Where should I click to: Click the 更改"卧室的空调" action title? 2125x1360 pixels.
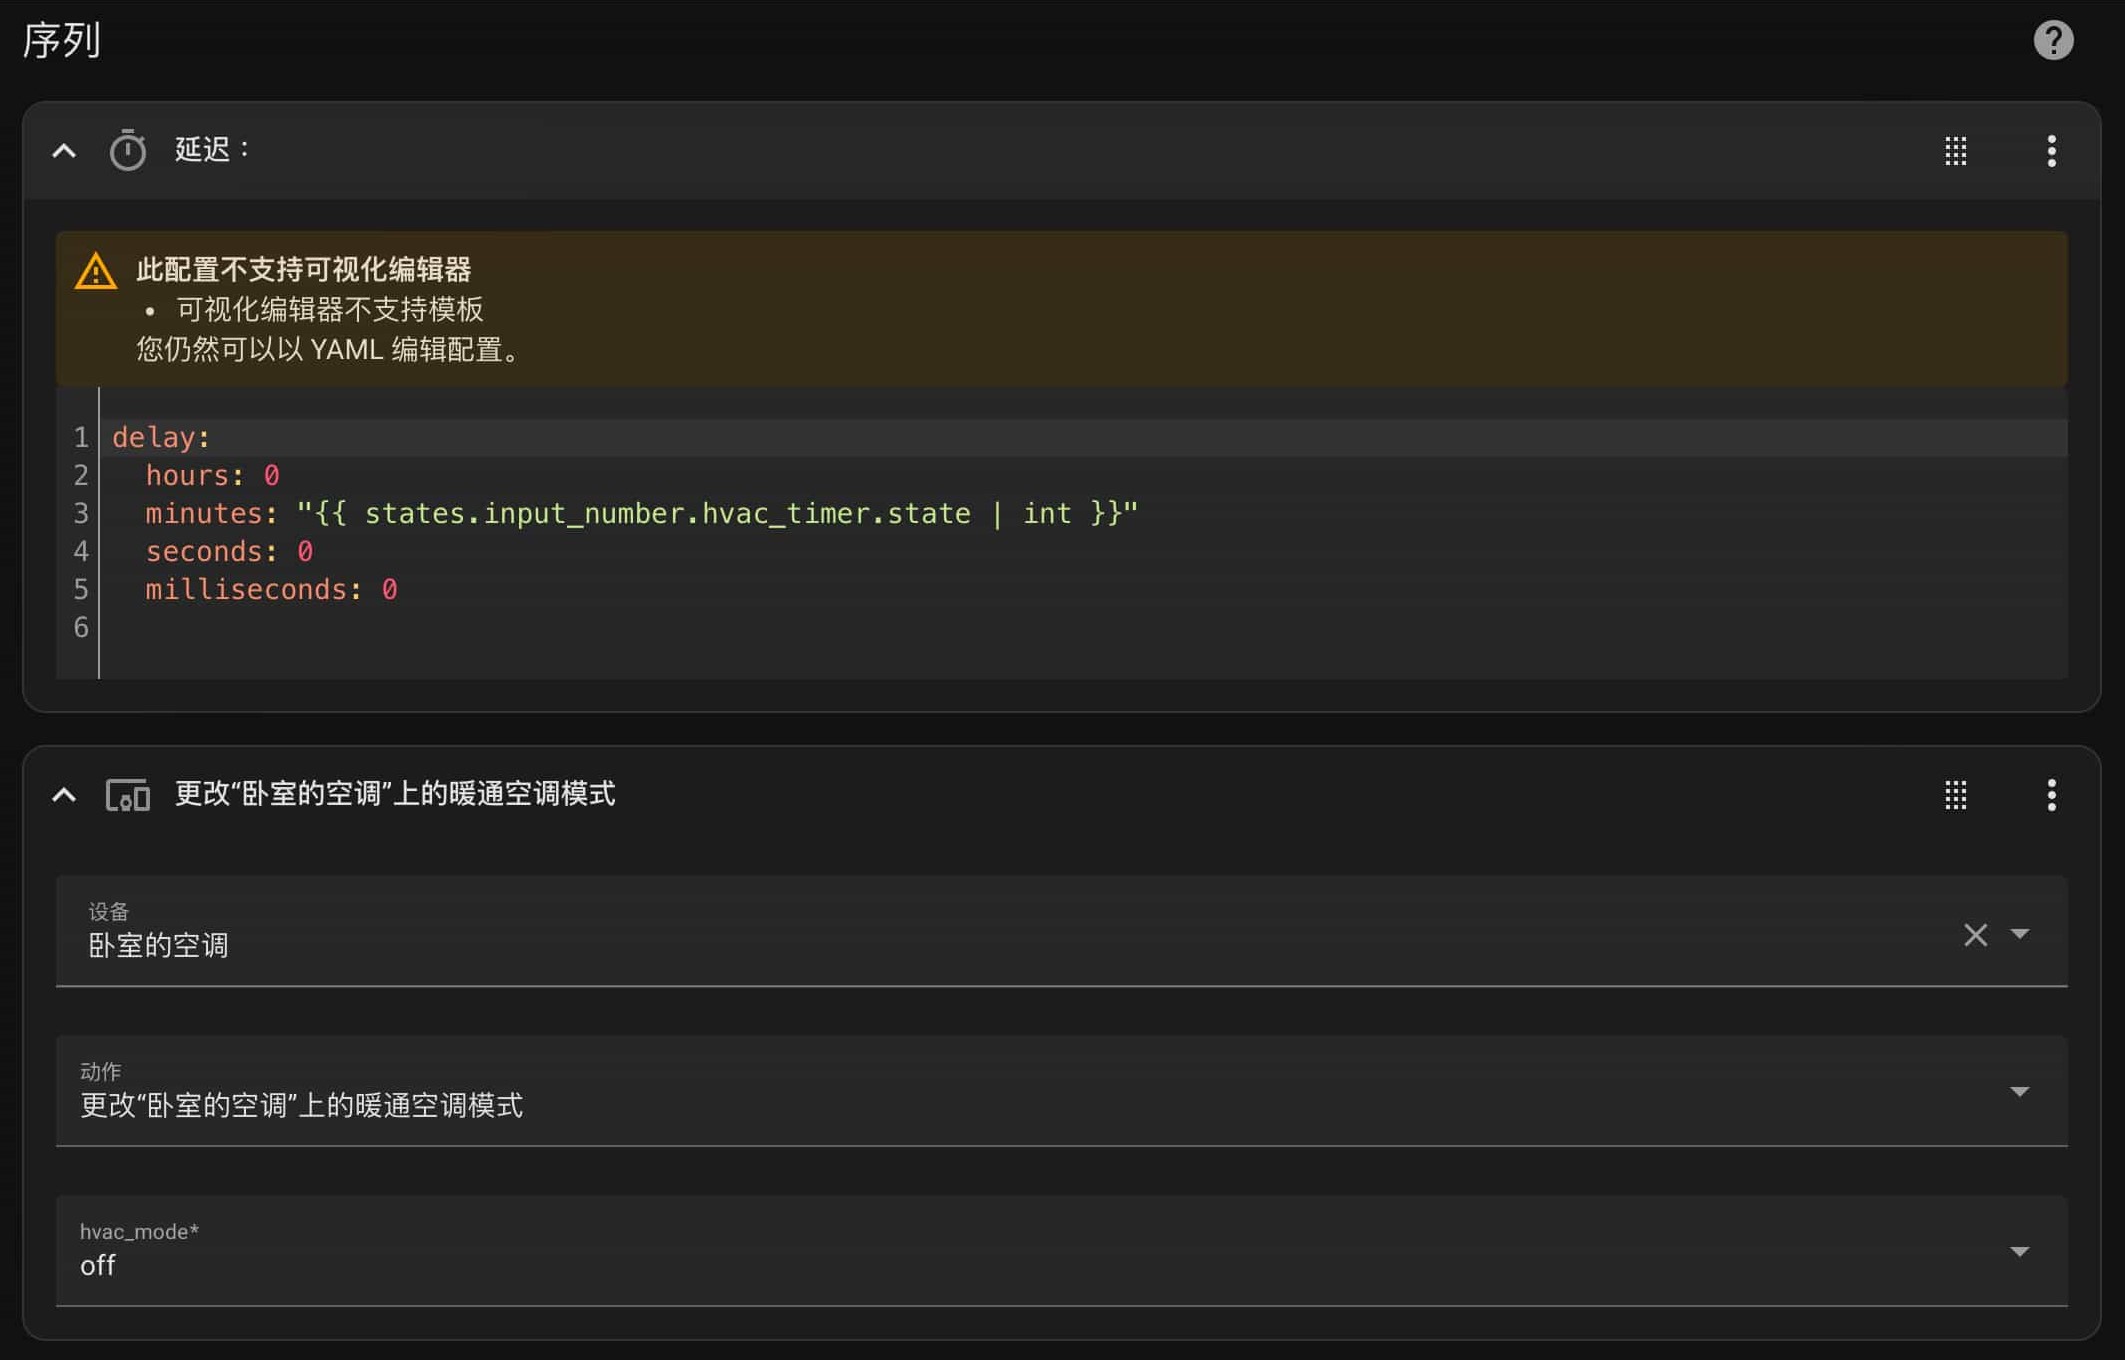coord(395,794)
